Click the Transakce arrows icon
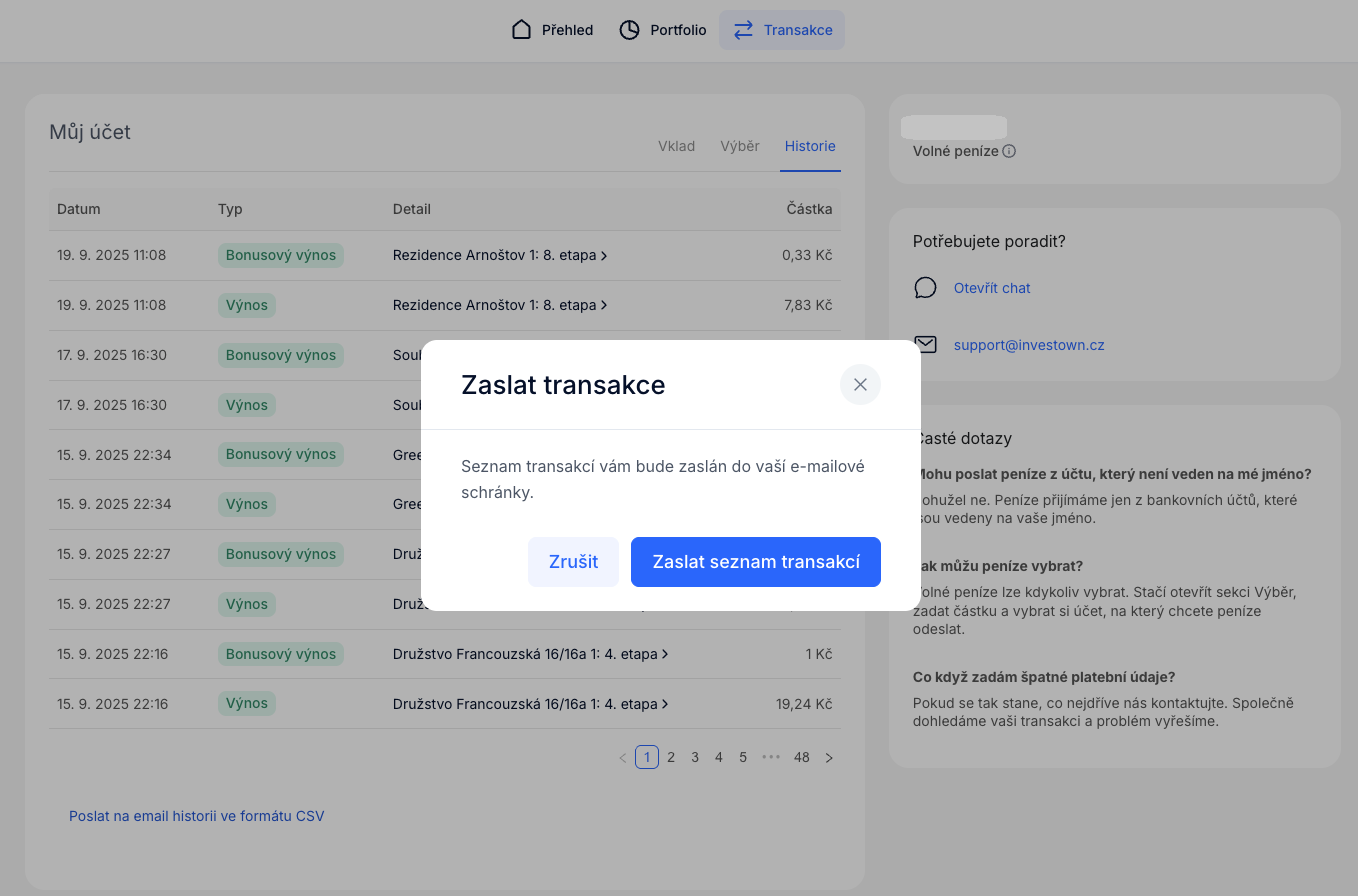Viewport: 1358px width, 896px height. pos(743,30)
